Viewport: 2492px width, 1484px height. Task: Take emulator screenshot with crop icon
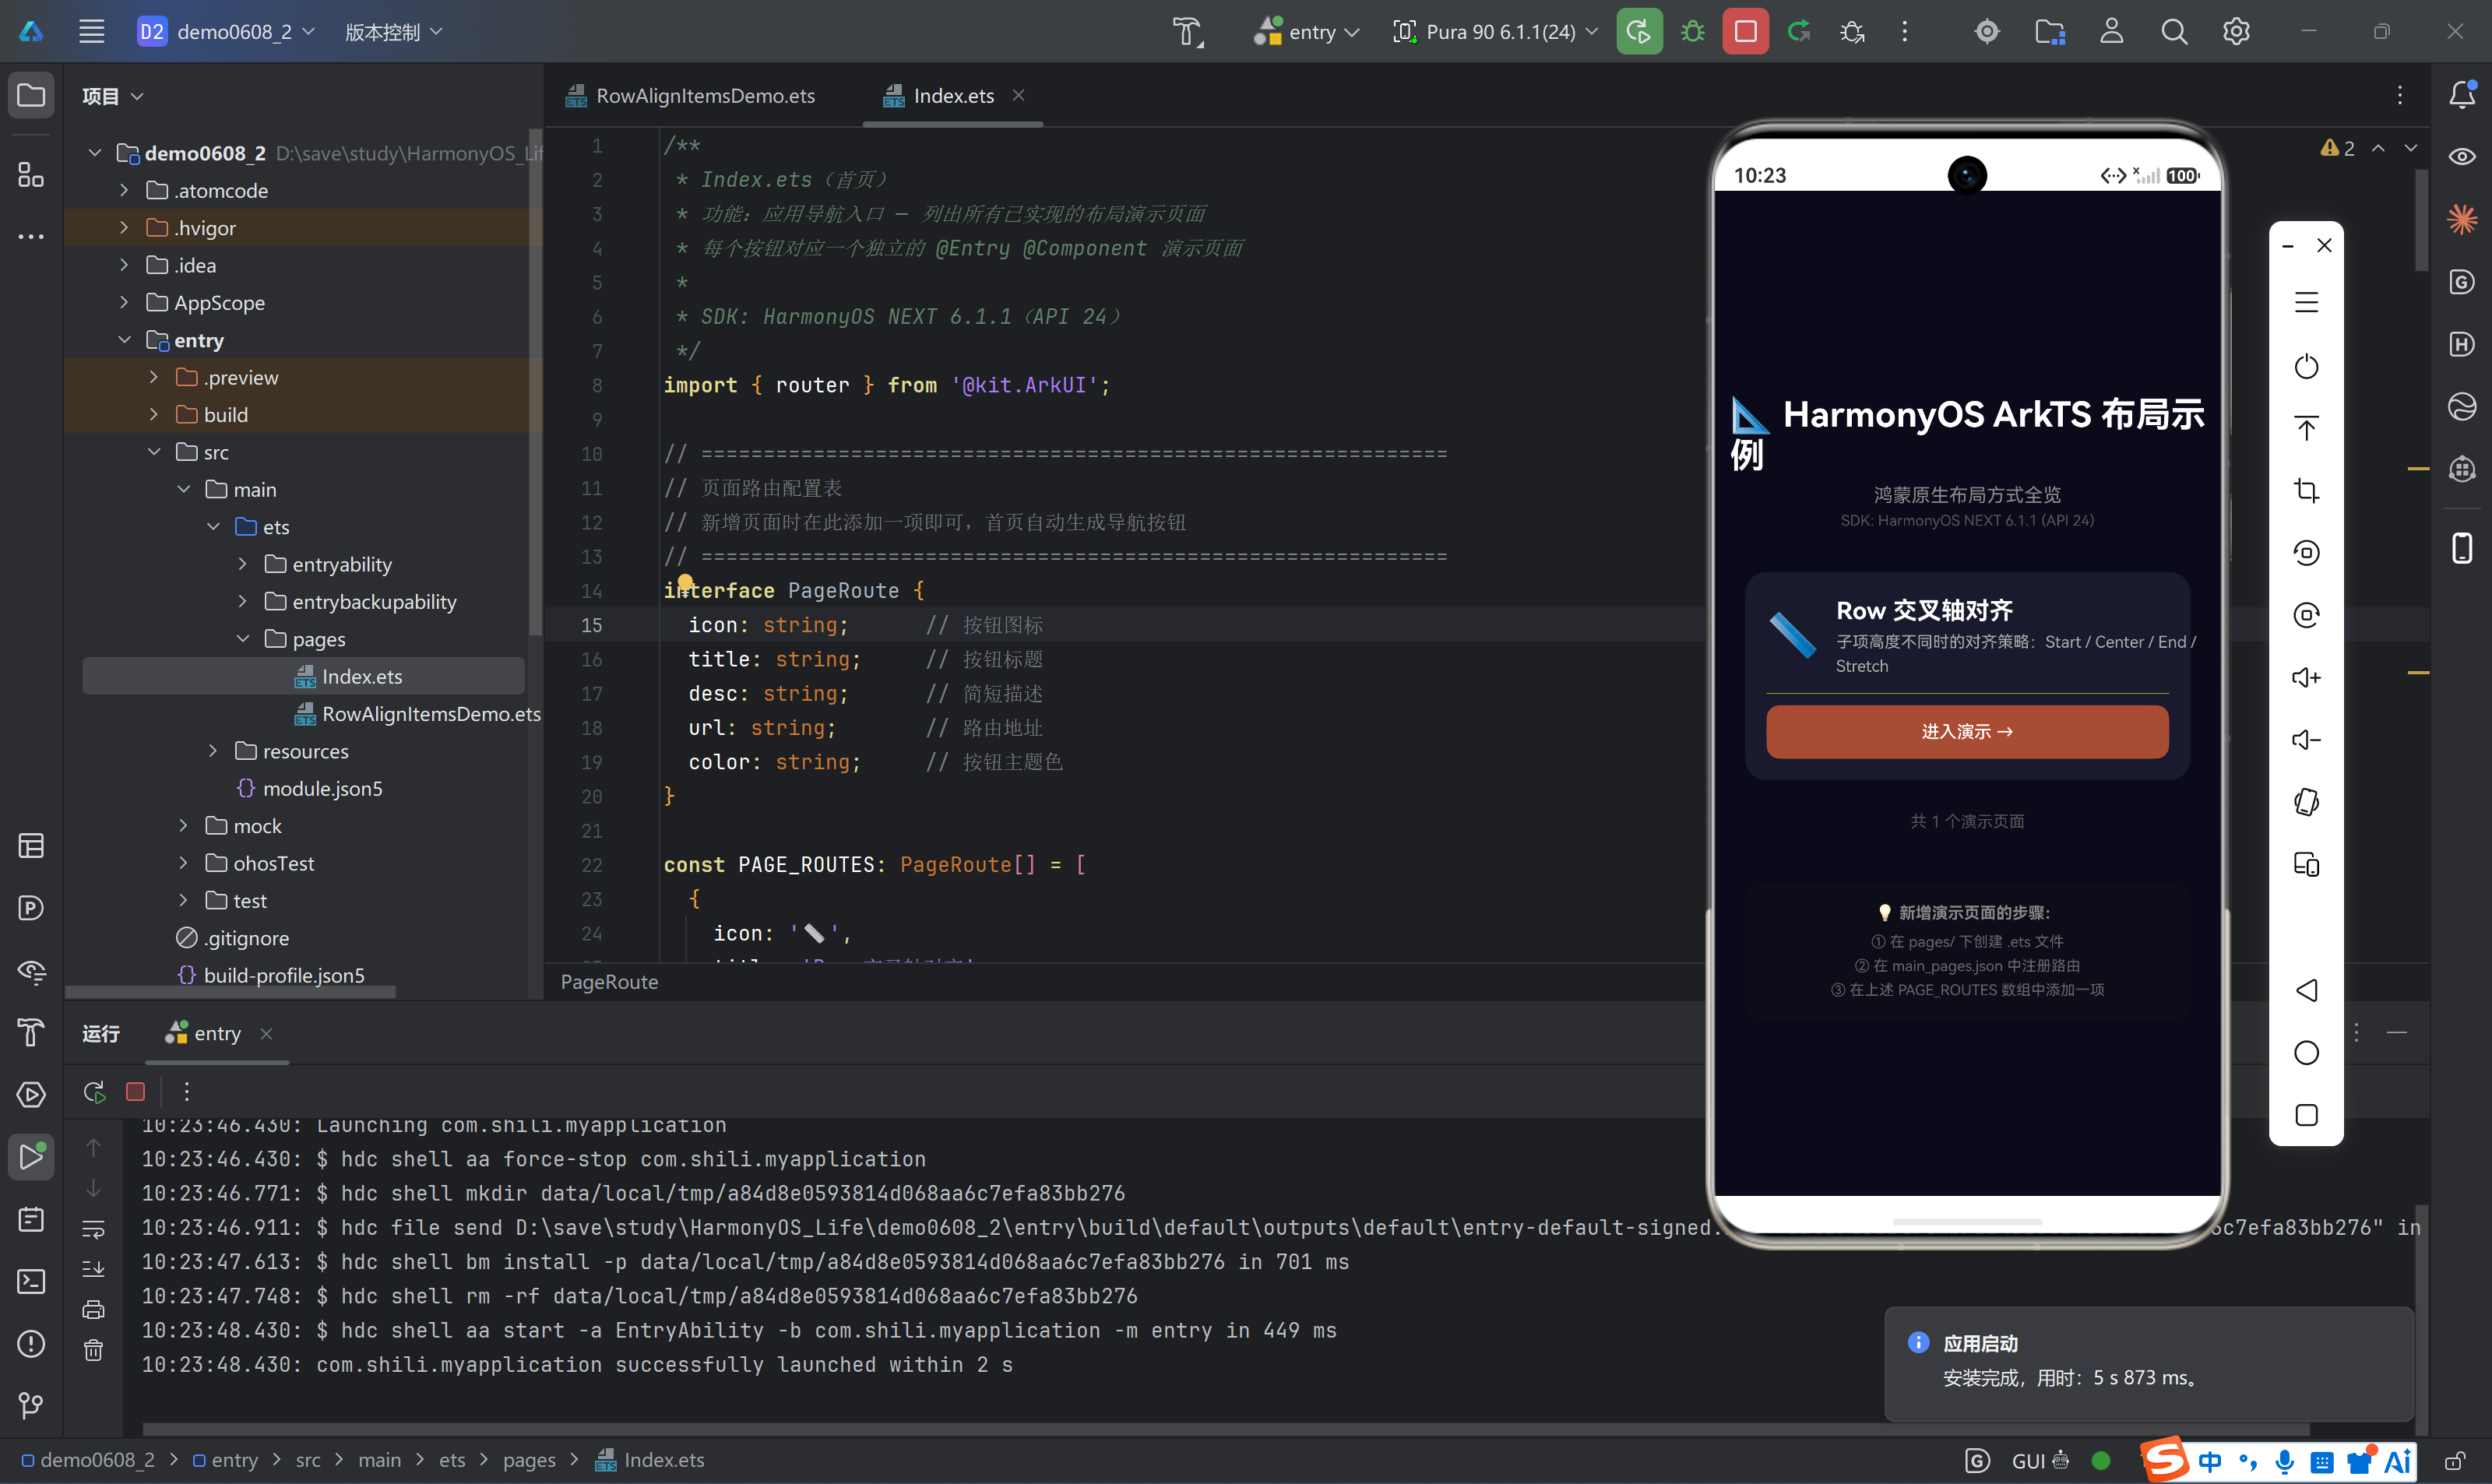click(2306, 490)
